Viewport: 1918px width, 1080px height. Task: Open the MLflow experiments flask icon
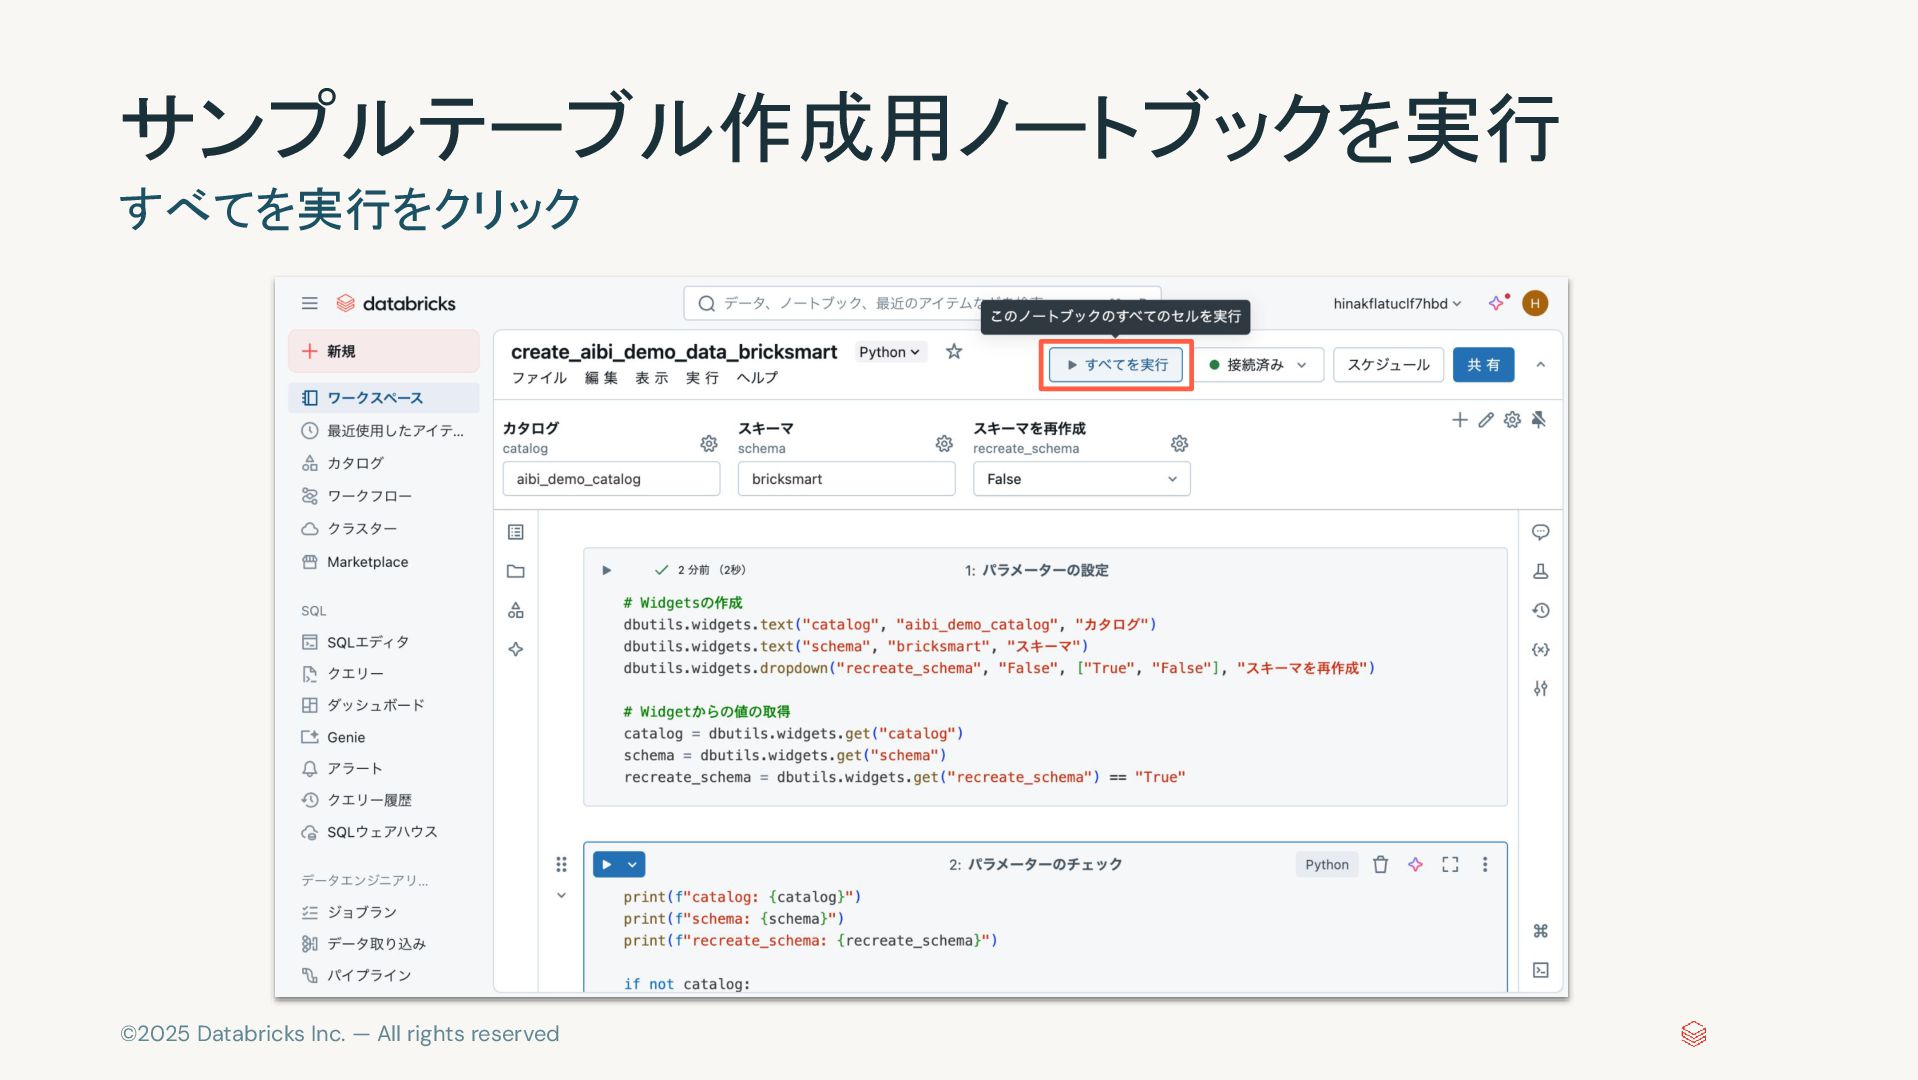coord(1541,571)
